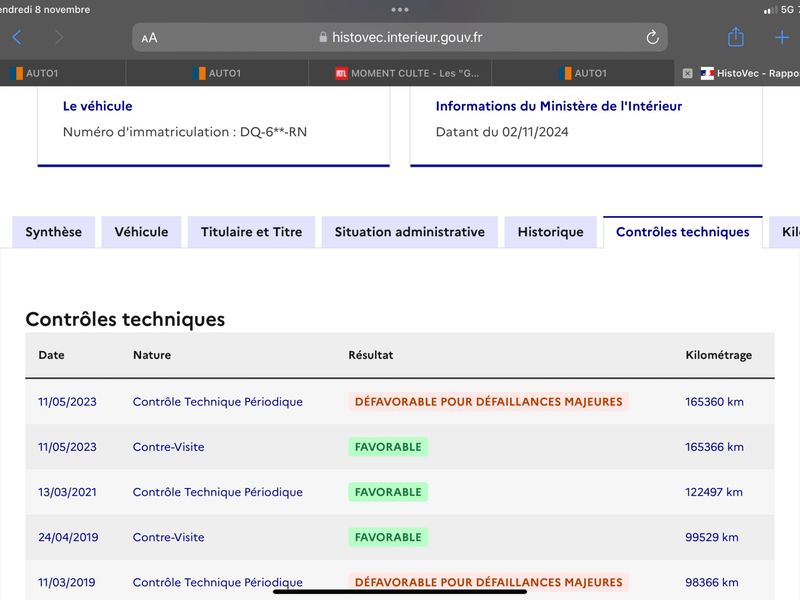Add a new tab with plus icon
The width and height of the screenshot is (800, 600).
[782, 37]
